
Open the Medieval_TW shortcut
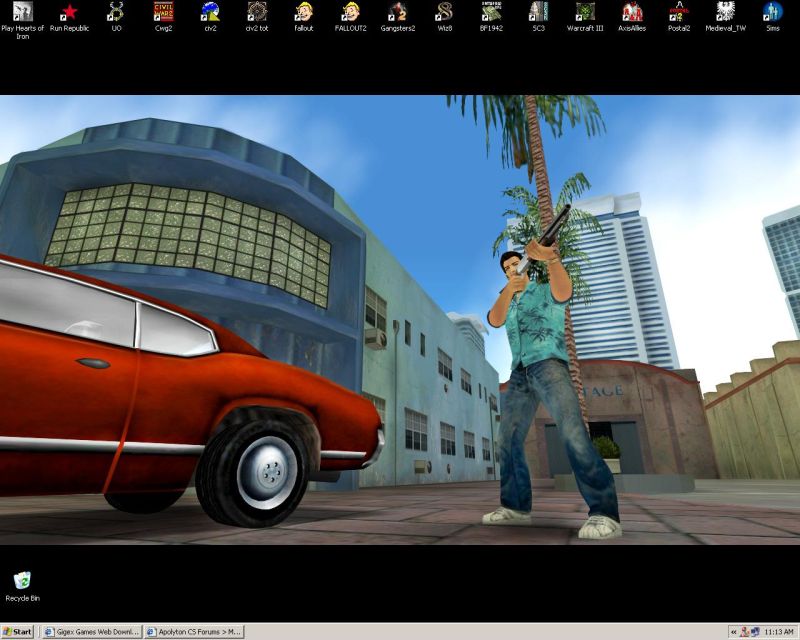click(x=726, y=13)
